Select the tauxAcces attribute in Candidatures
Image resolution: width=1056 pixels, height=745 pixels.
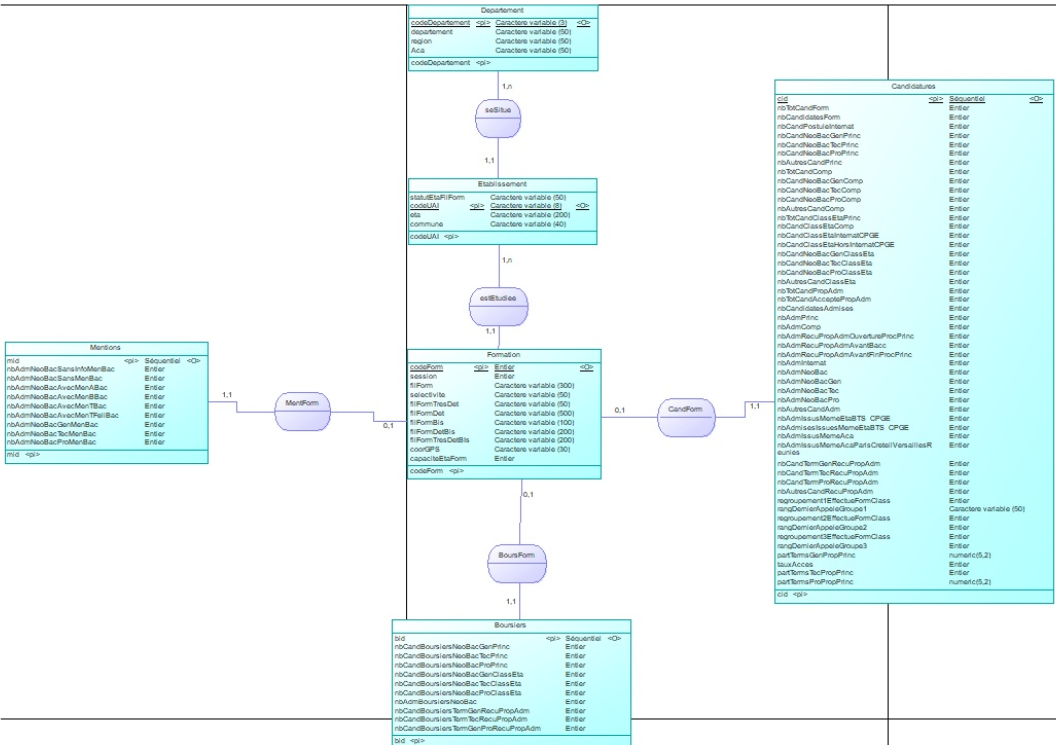[795, 564]
